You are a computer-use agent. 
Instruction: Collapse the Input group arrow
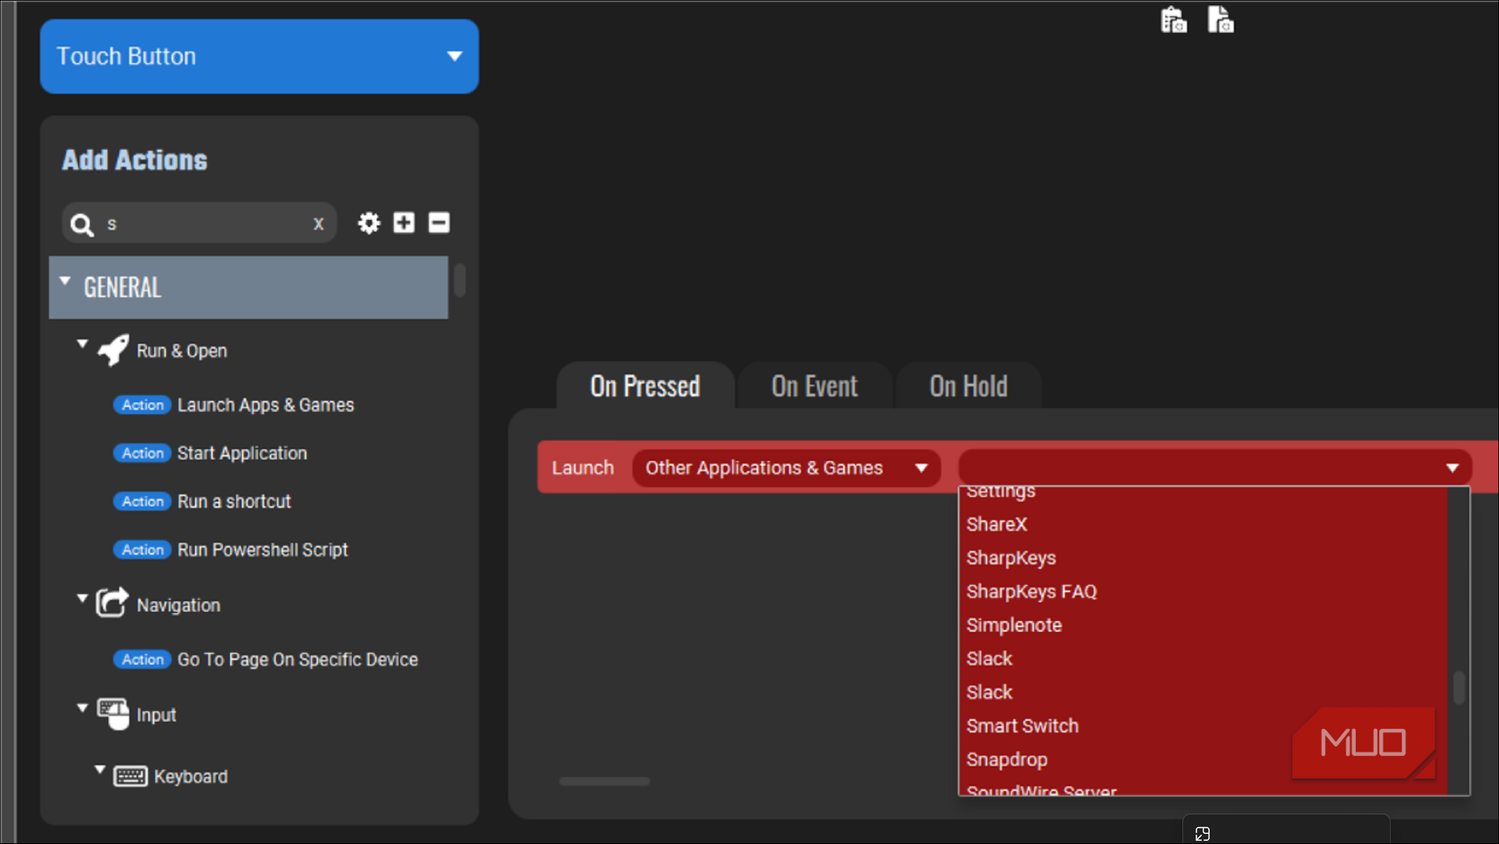point(82,709)
